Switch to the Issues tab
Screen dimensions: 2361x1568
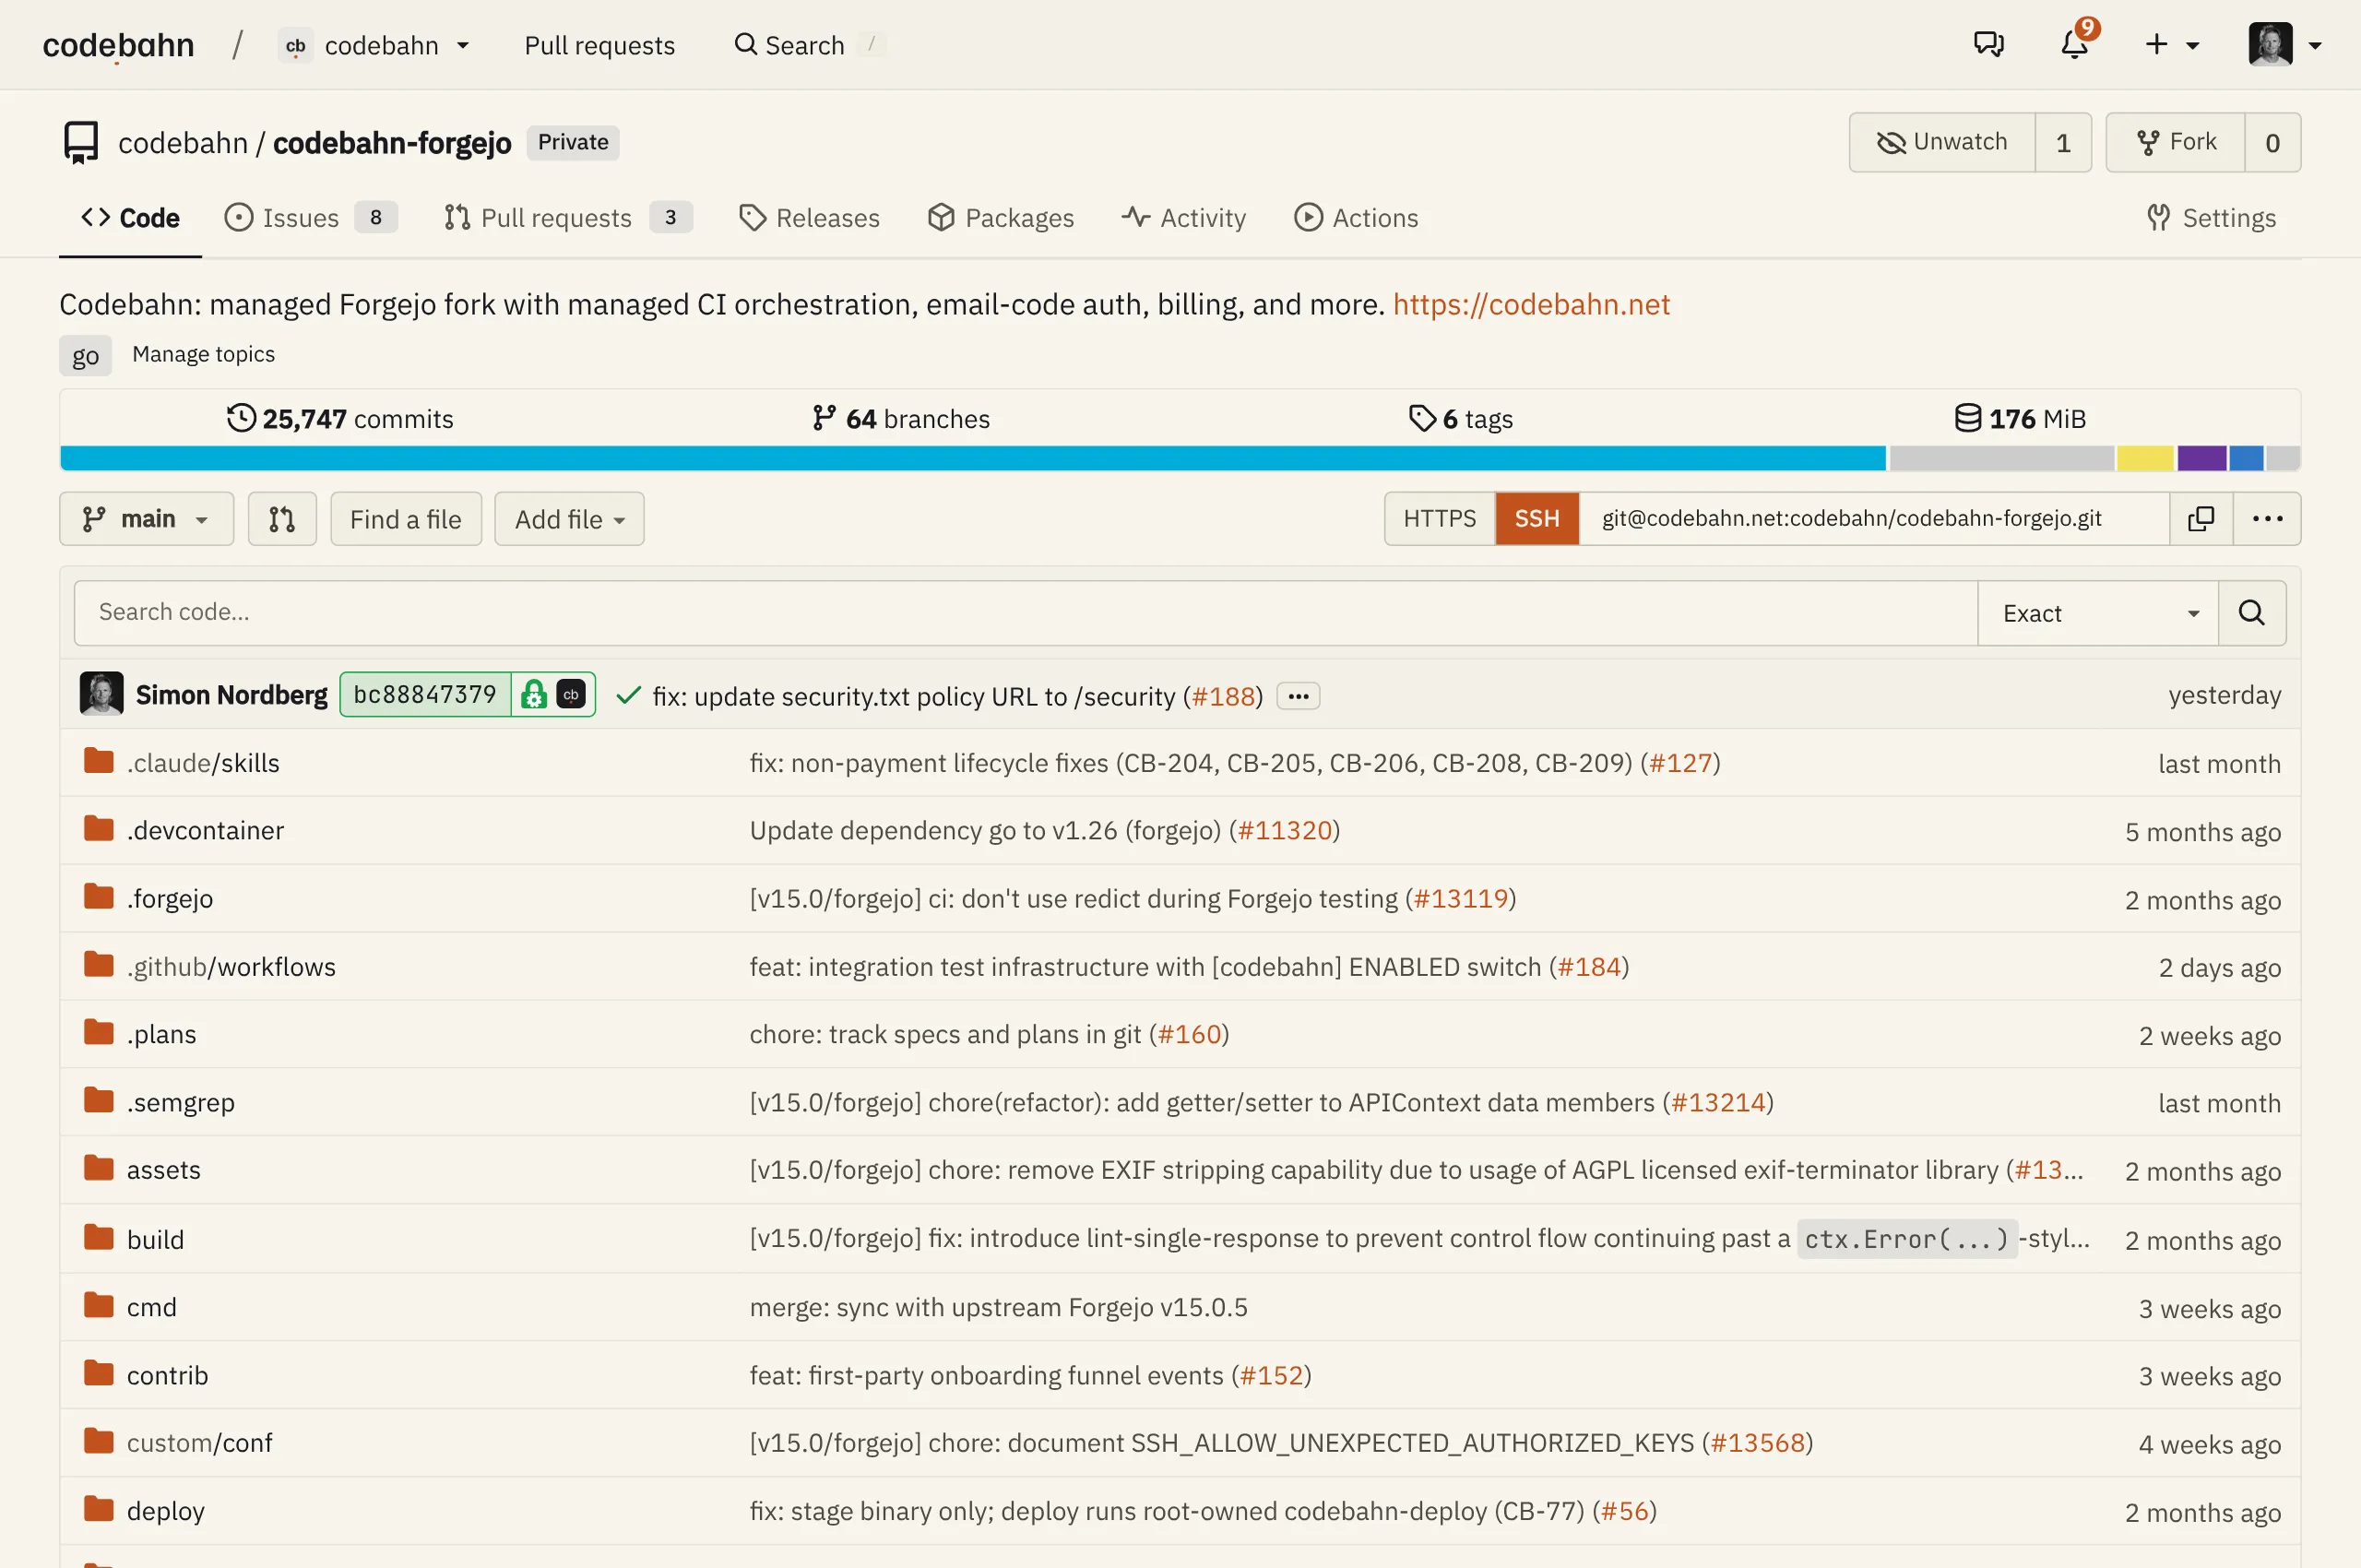click(310, 218)
